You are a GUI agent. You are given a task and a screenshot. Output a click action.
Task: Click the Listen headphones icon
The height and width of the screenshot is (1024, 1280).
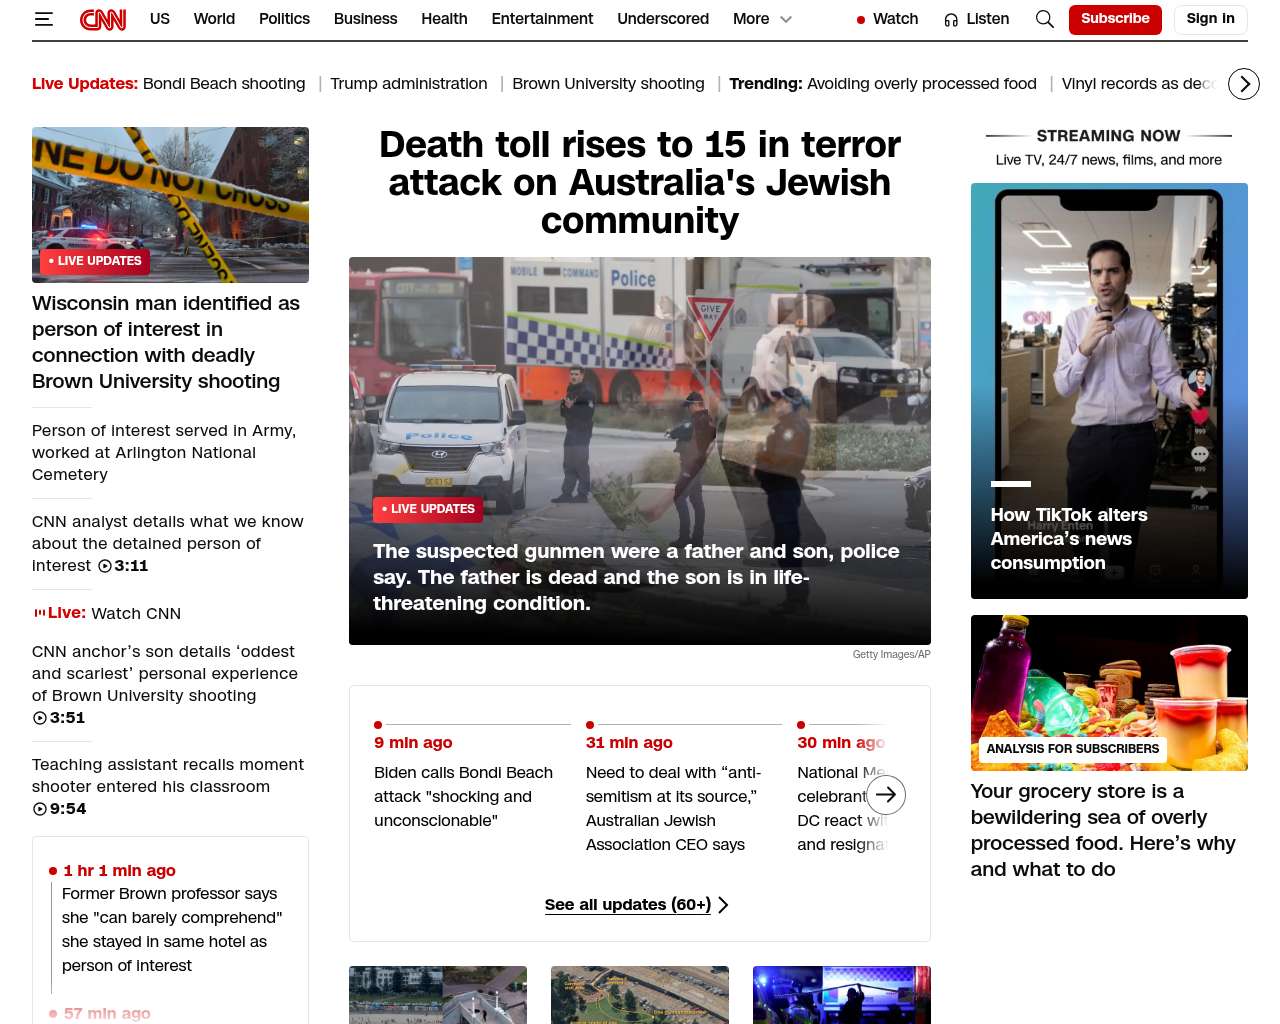point(951,20)
